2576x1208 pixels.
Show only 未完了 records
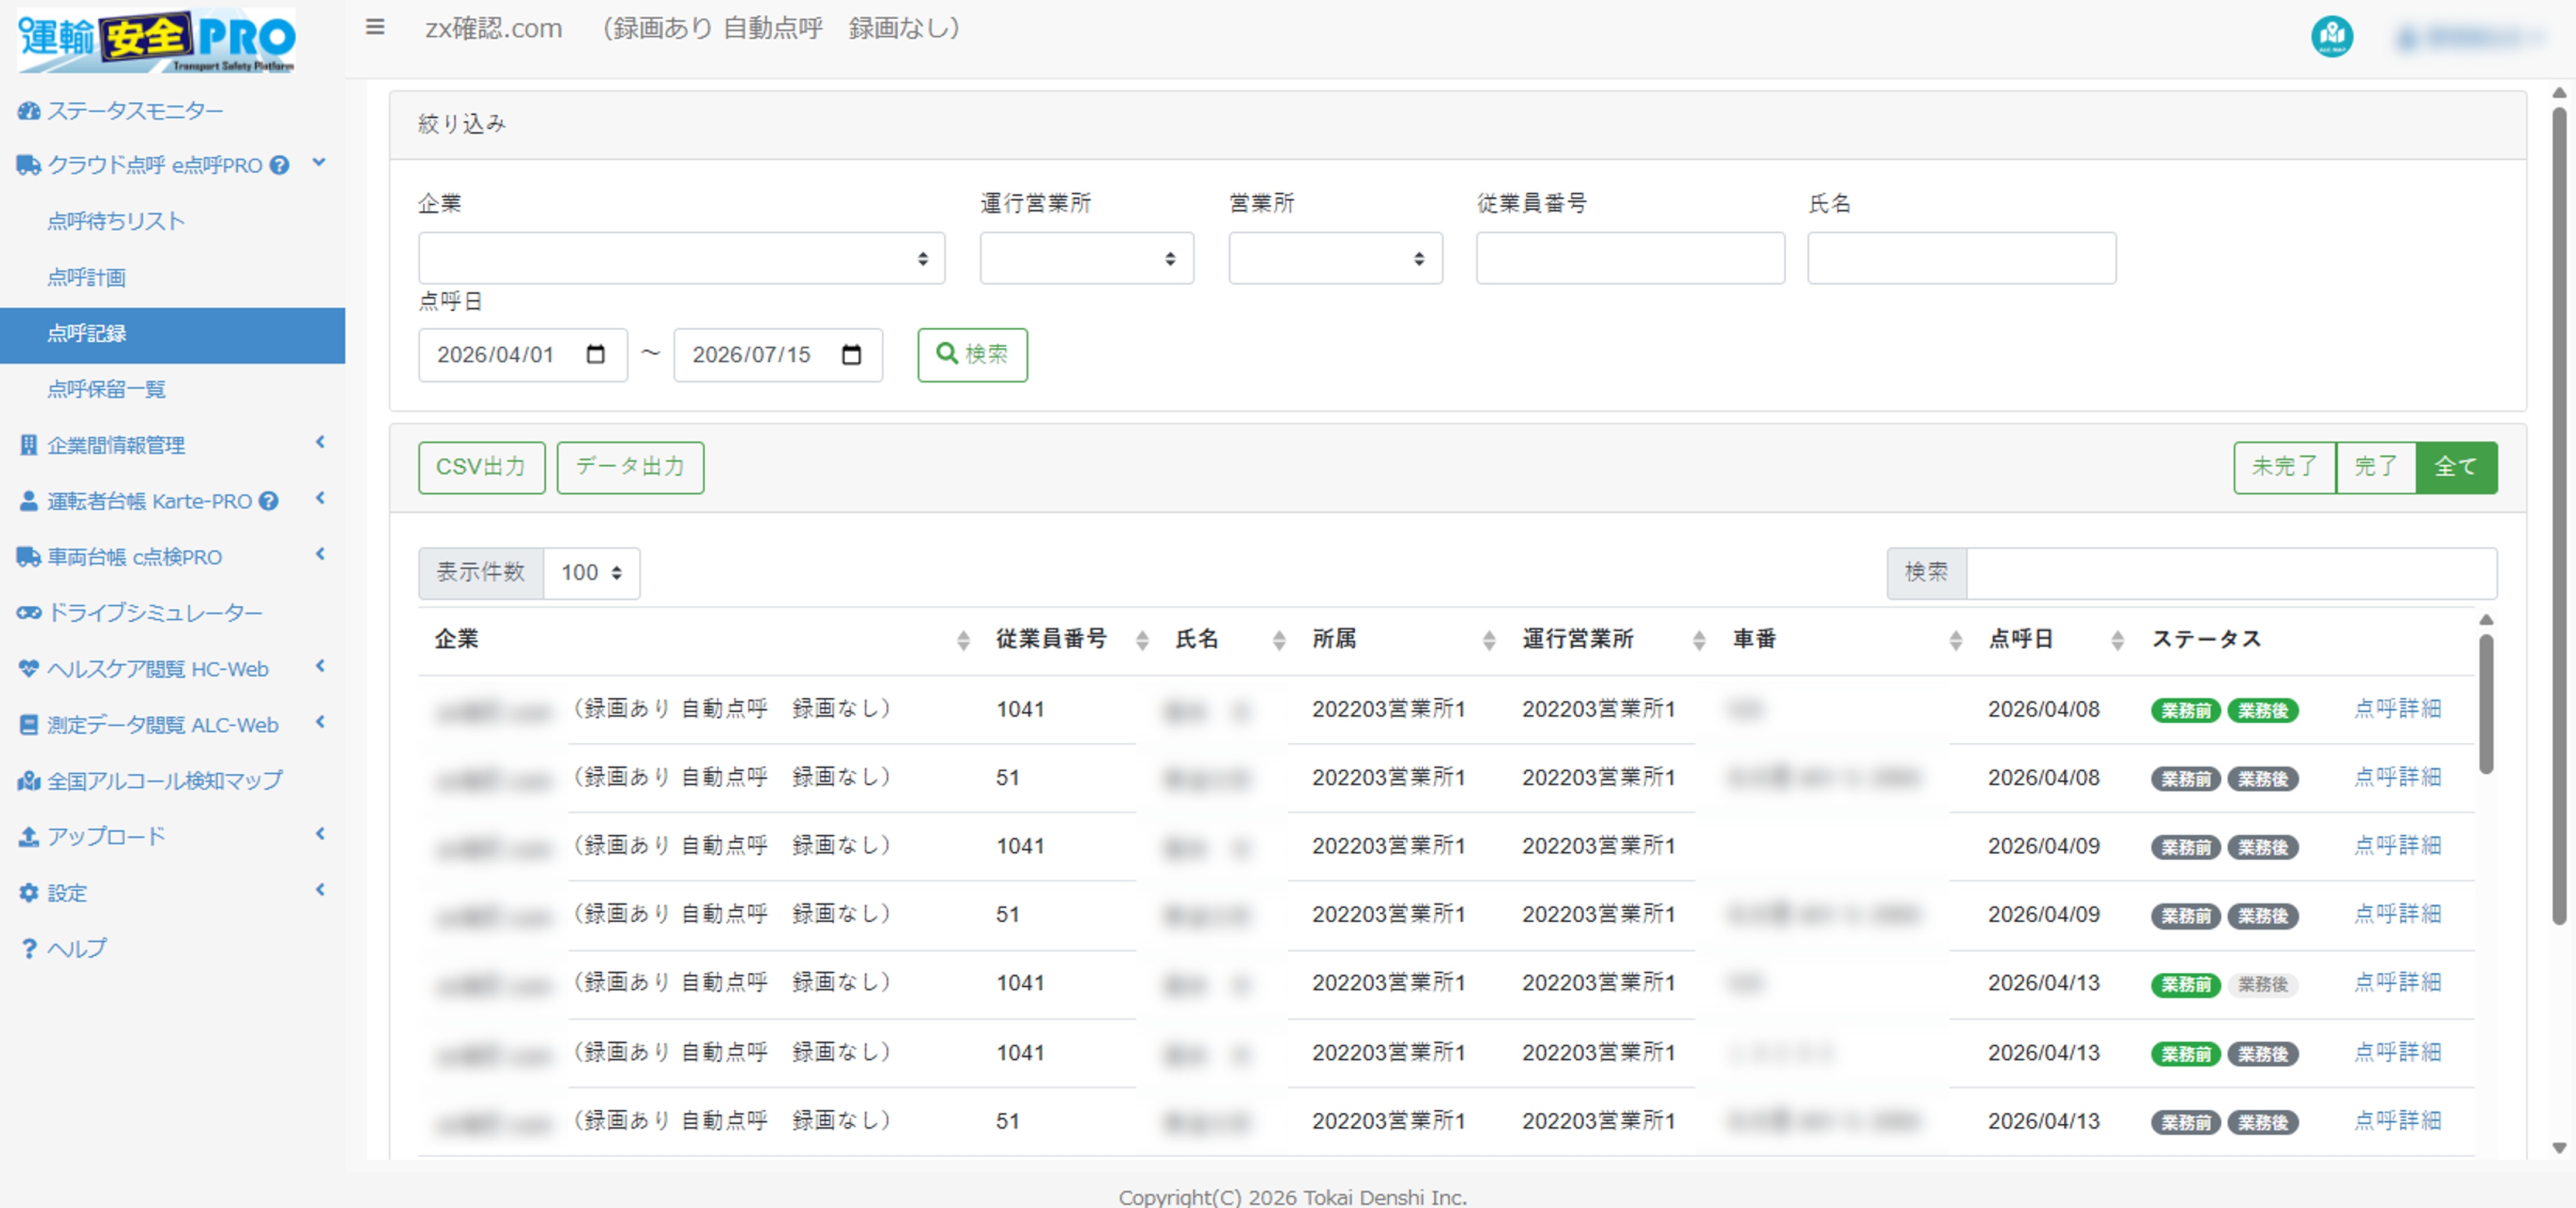(2284, 467)
